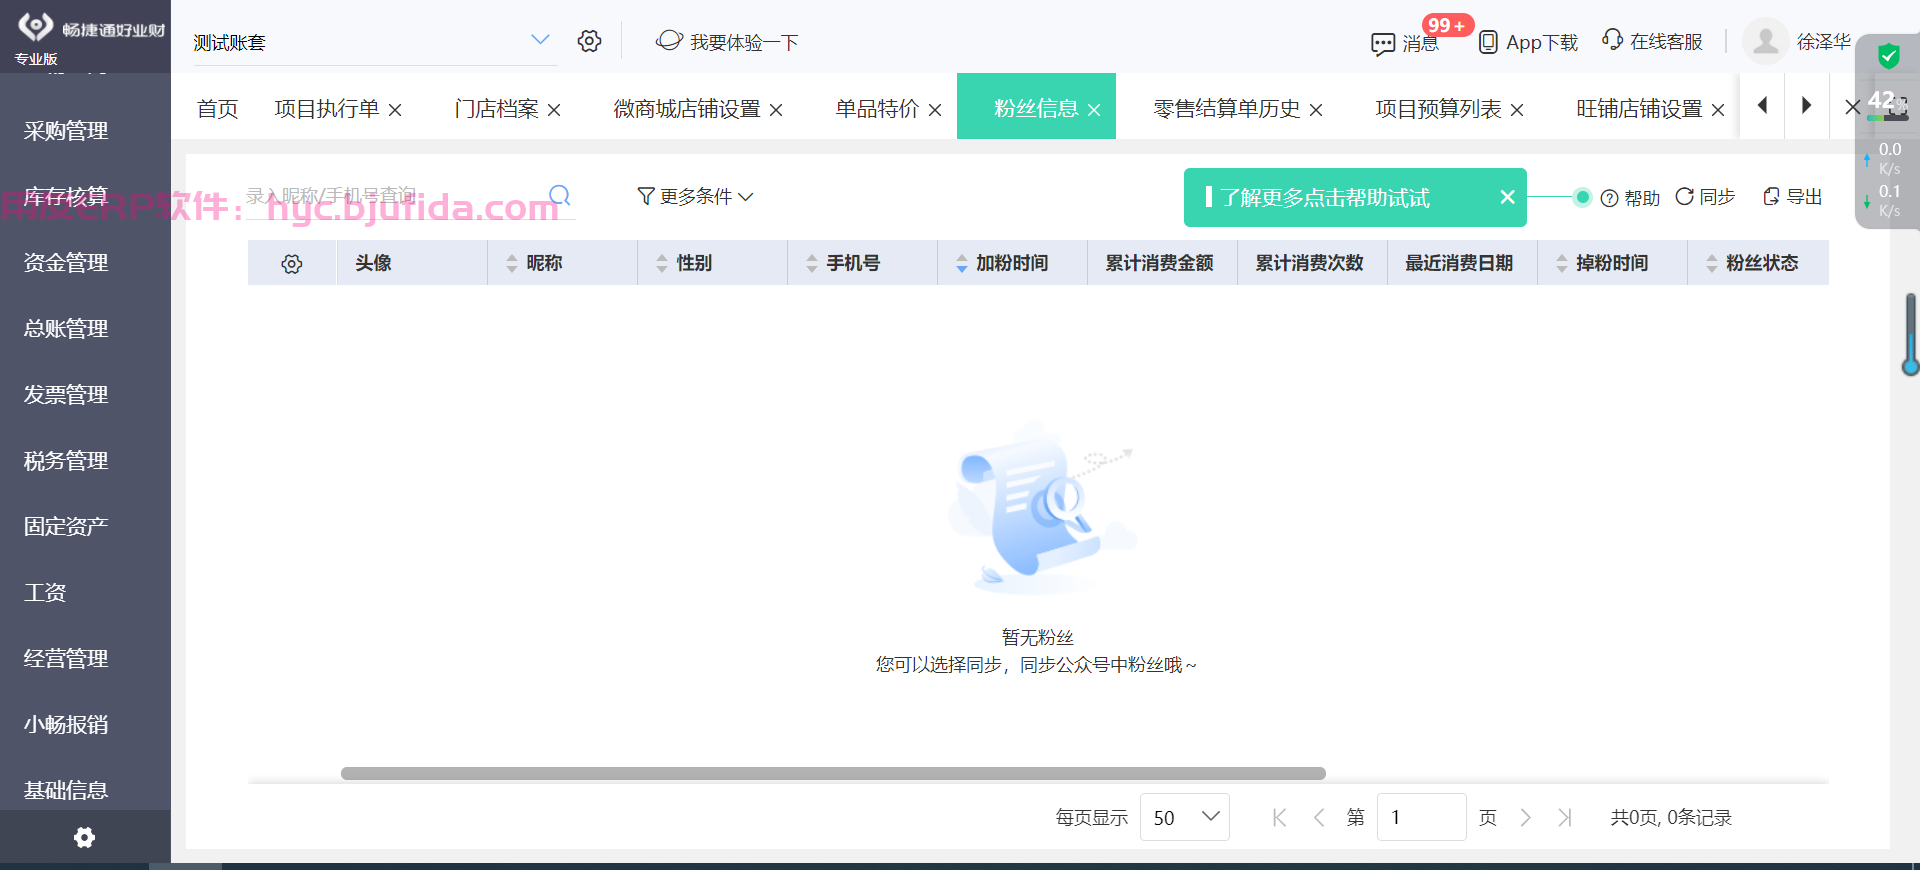
Task: Open the table column settings gear
Action: (x=292, y=264)
